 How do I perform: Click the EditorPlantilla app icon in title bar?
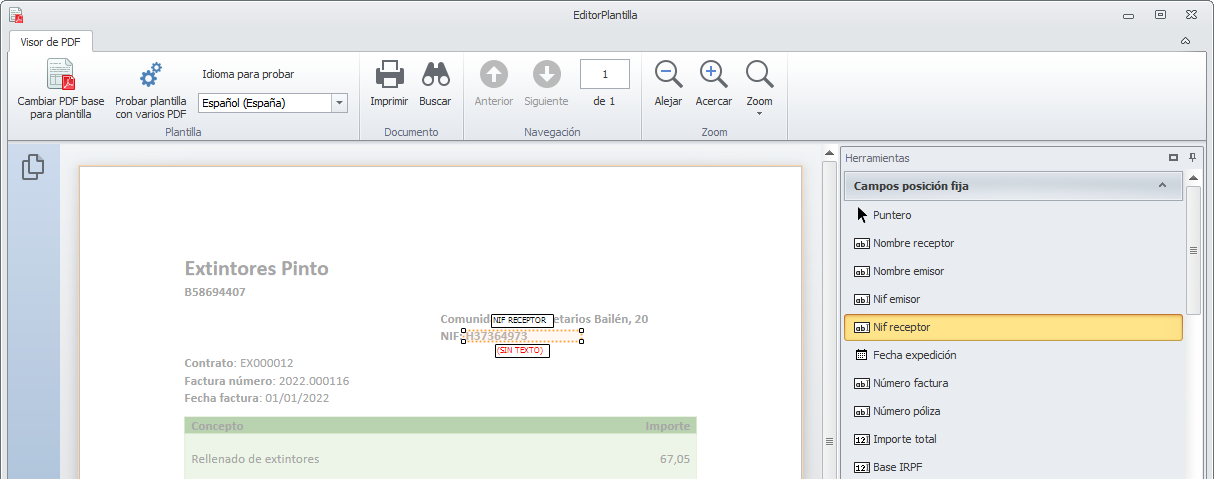16,15
